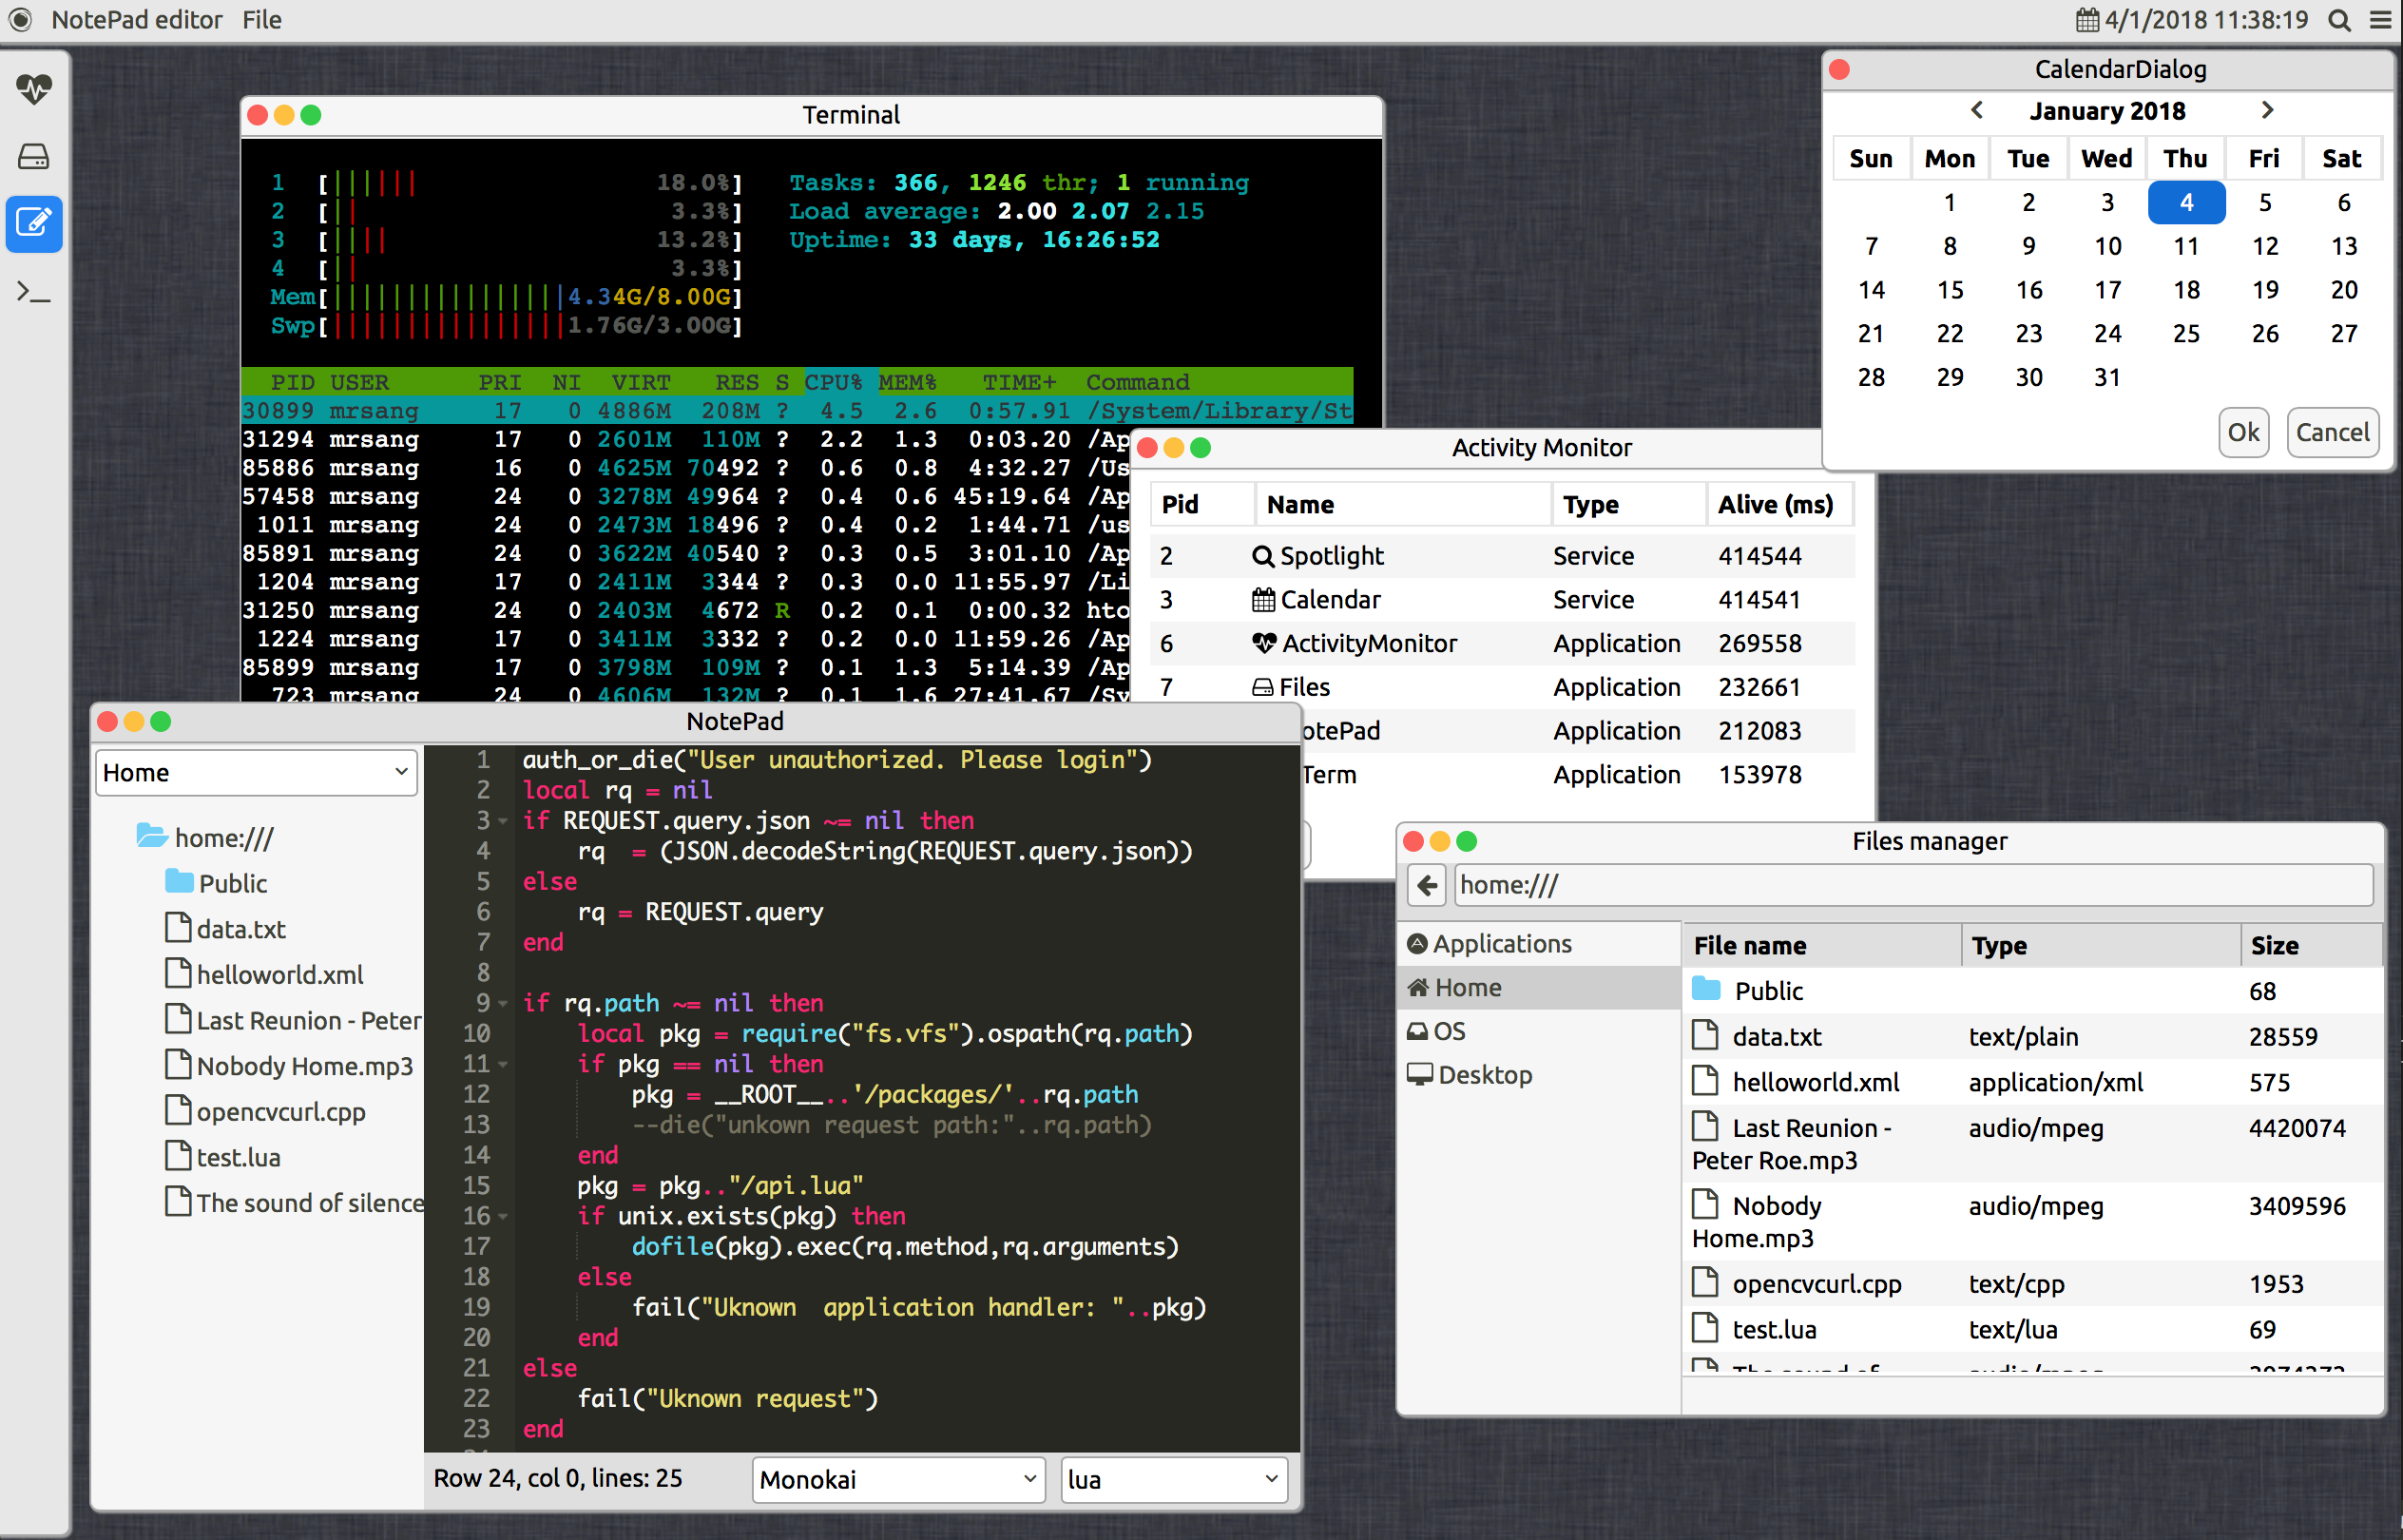This screenshot has height=1540, width=2403.
Task: Click NotePad editor app menu
Action: click(137, 20)
